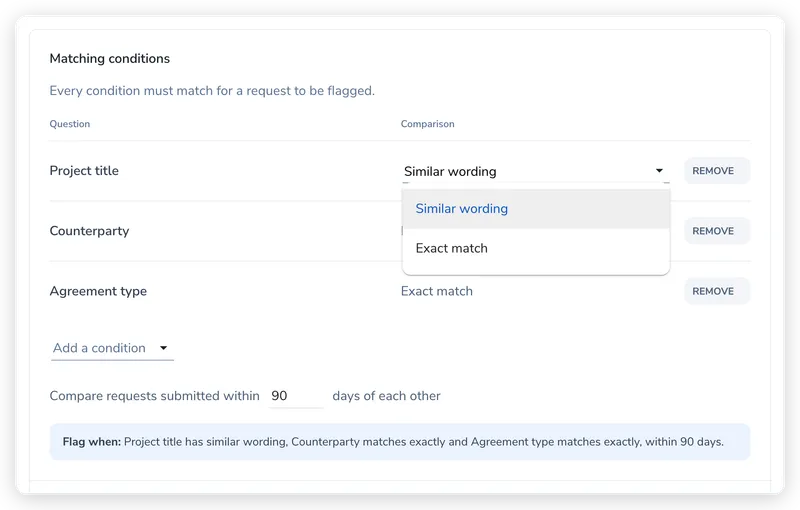
Task: Remove the Counterparty condition
Action: click(717, 231)
